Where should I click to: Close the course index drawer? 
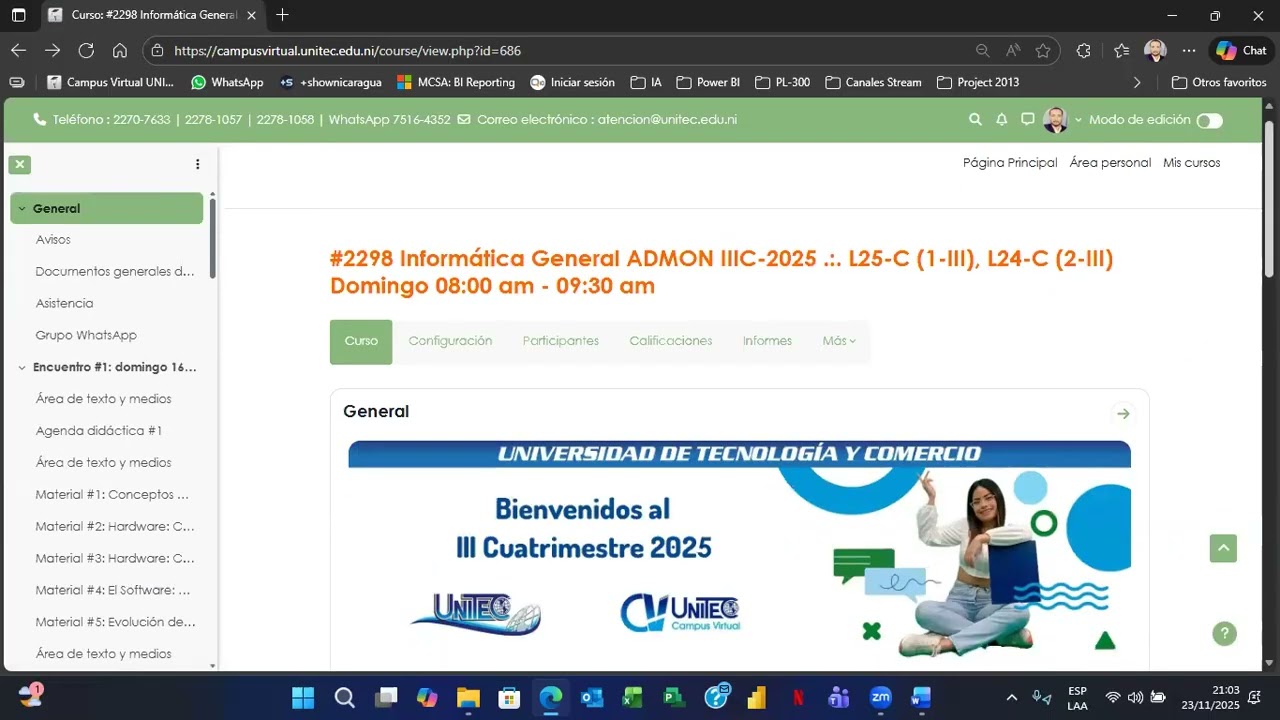point(20,165)
